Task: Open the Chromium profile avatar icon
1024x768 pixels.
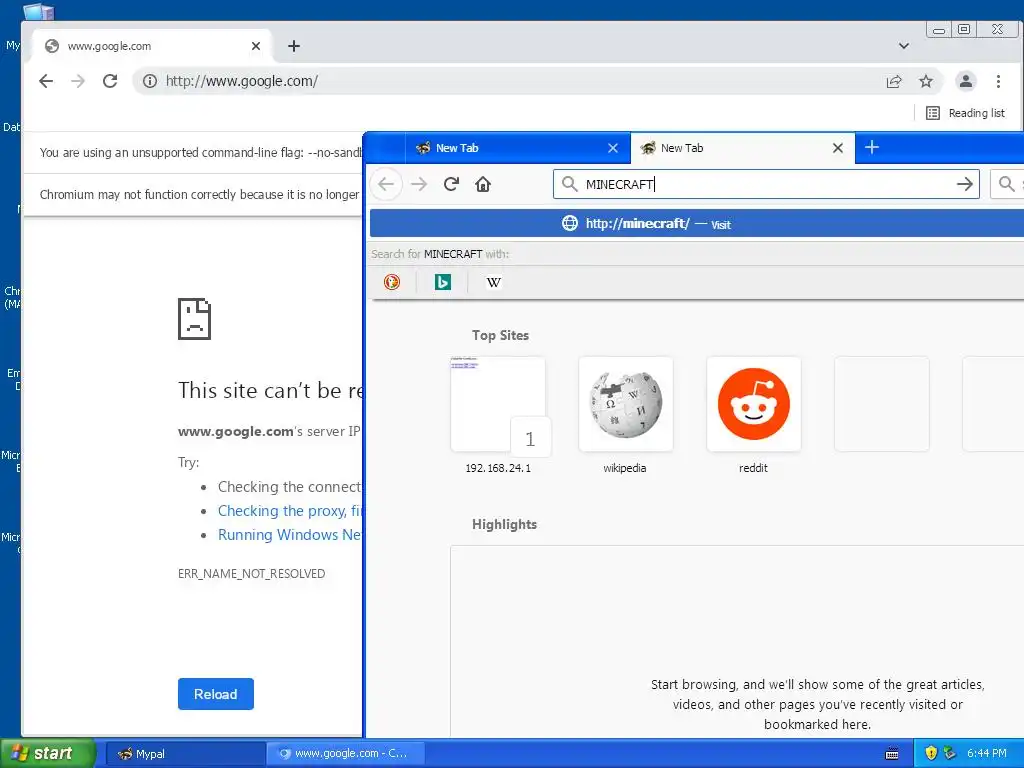Action: tap(965, 81)
